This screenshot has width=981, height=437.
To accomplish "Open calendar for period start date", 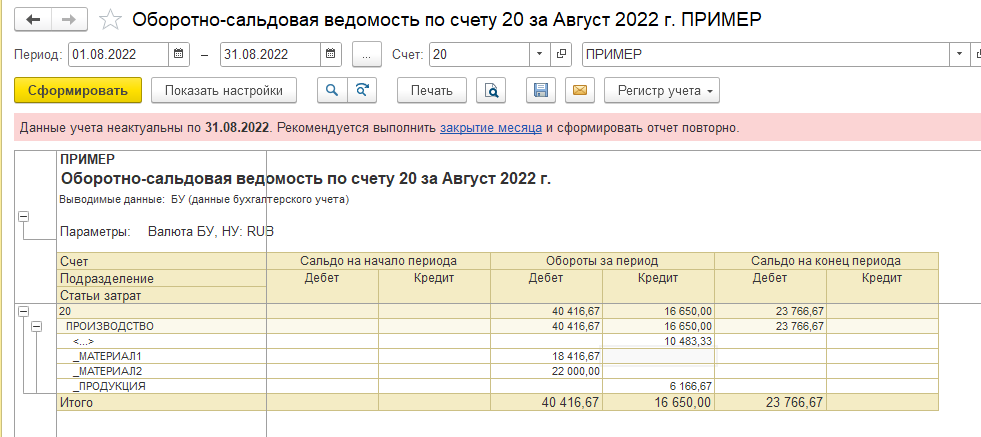I will point(179,53).
